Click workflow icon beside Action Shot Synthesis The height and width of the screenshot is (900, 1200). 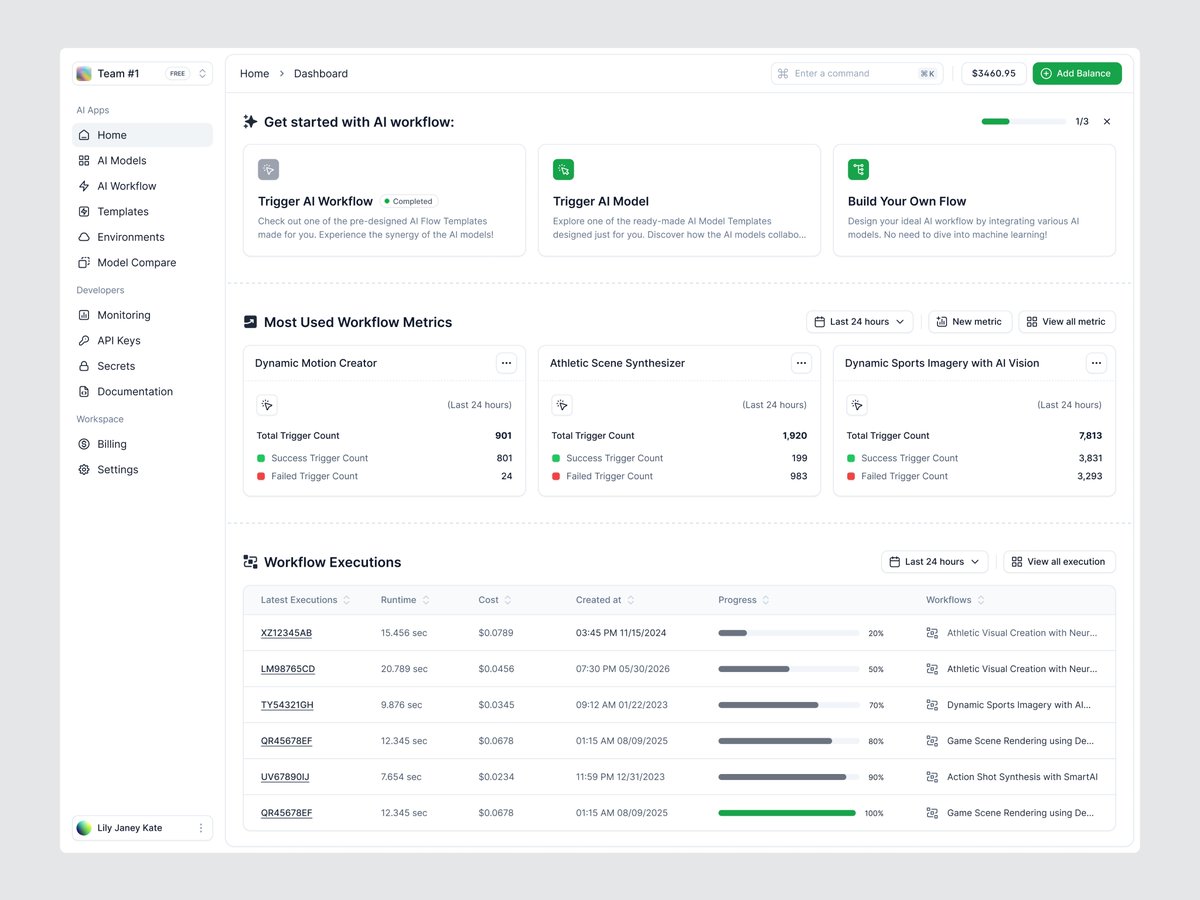(x=932, y=777)
